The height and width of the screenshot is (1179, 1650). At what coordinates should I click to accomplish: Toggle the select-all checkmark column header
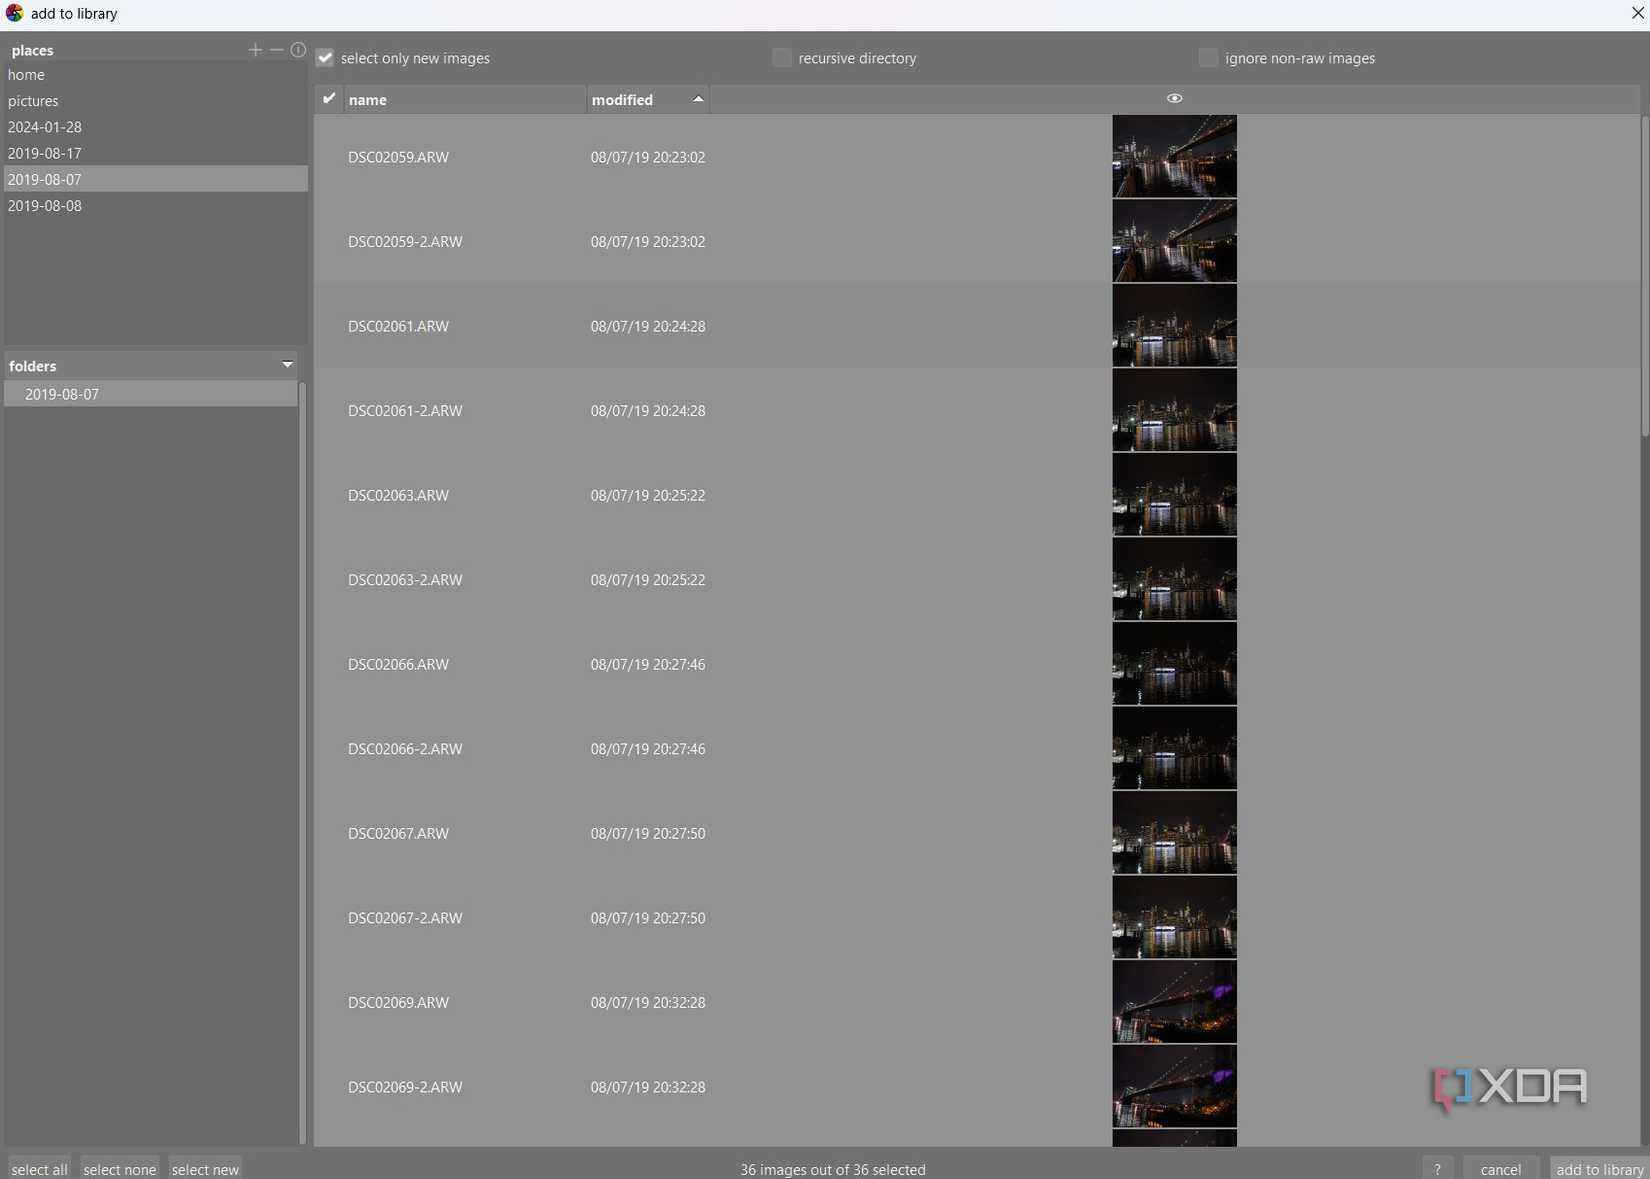point(329,98)
